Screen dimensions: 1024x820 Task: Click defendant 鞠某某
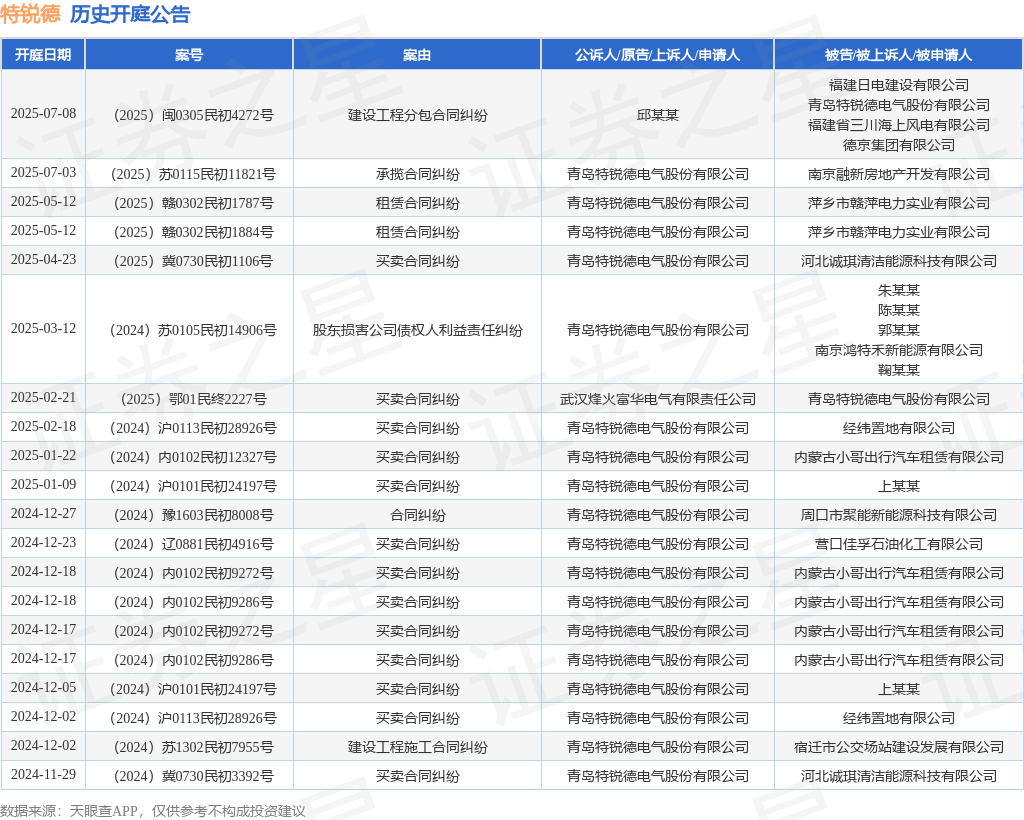[x=899, y=371]
